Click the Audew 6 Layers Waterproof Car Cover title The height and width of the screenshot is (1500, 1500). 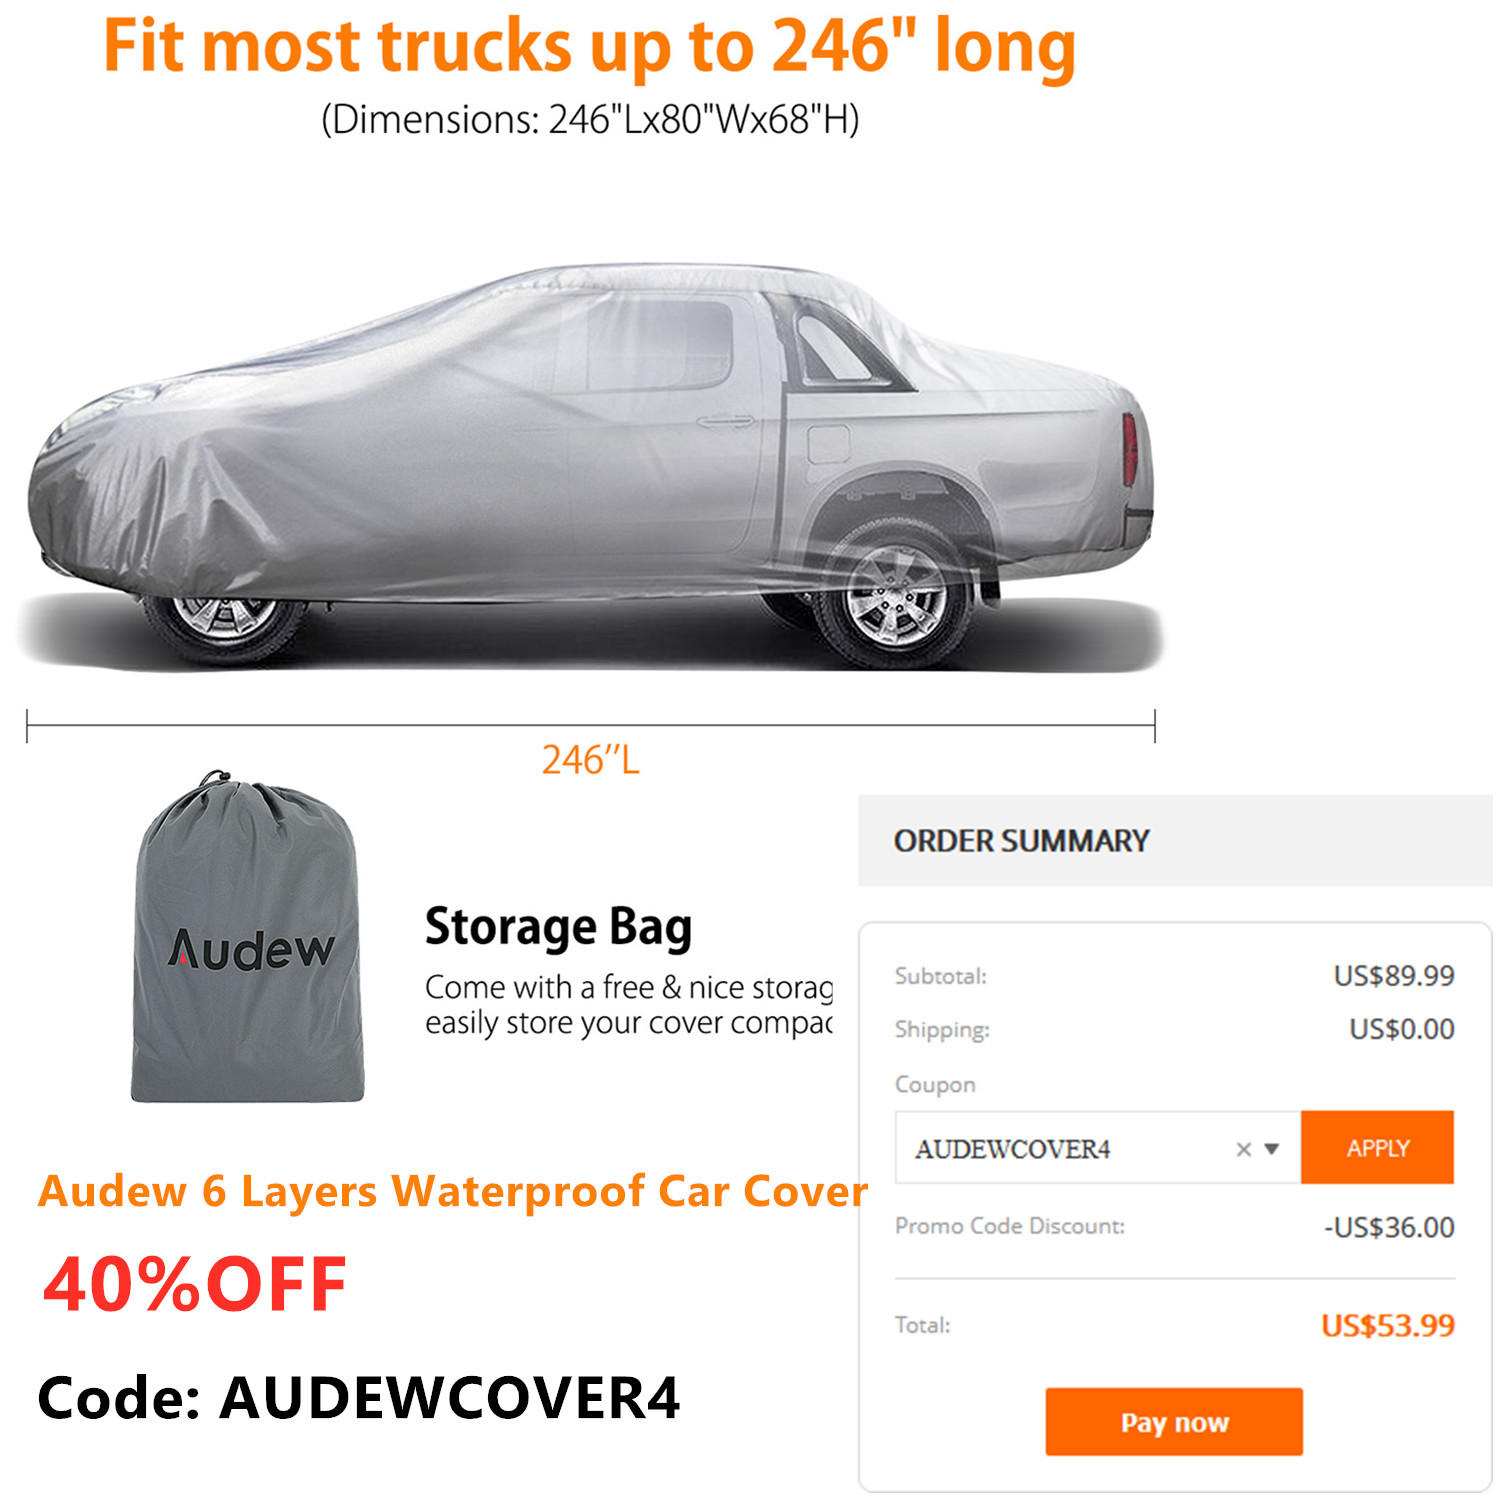pyautogui.click(x=453, y=1191)
